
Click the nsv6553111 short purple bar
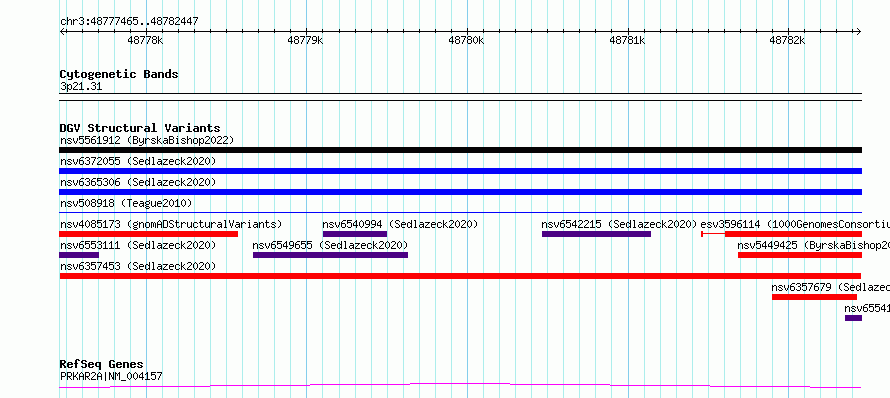tap(79, 255)
